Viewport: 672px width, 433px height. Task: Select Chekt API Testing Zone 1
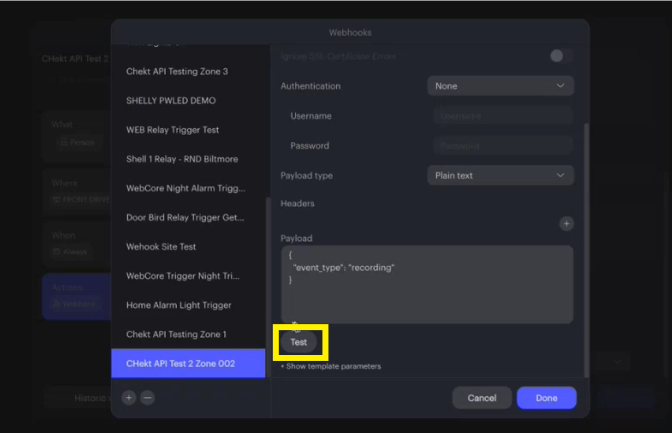pos(176,334)
